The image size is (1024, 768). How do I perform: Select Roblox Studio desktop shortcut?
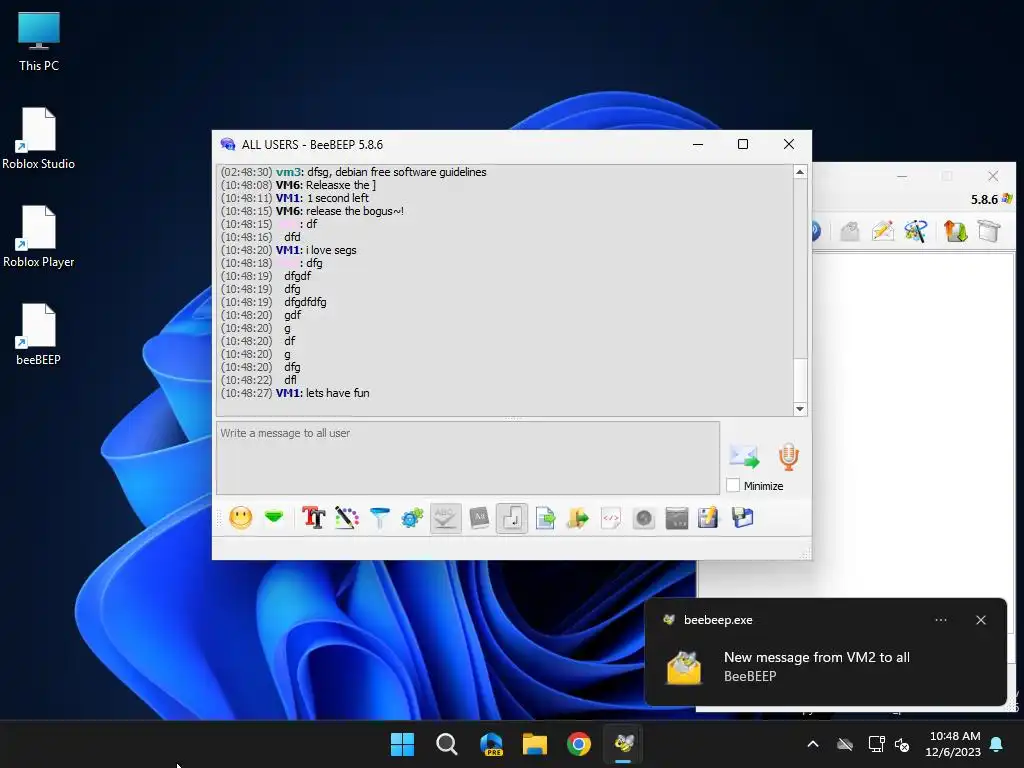[x=39, y=138]
